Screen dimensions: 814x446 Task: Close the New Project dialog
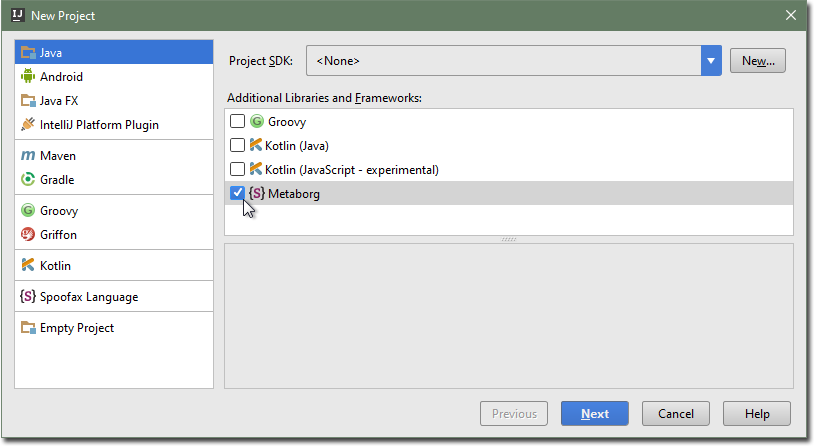[x=791, y=16]
